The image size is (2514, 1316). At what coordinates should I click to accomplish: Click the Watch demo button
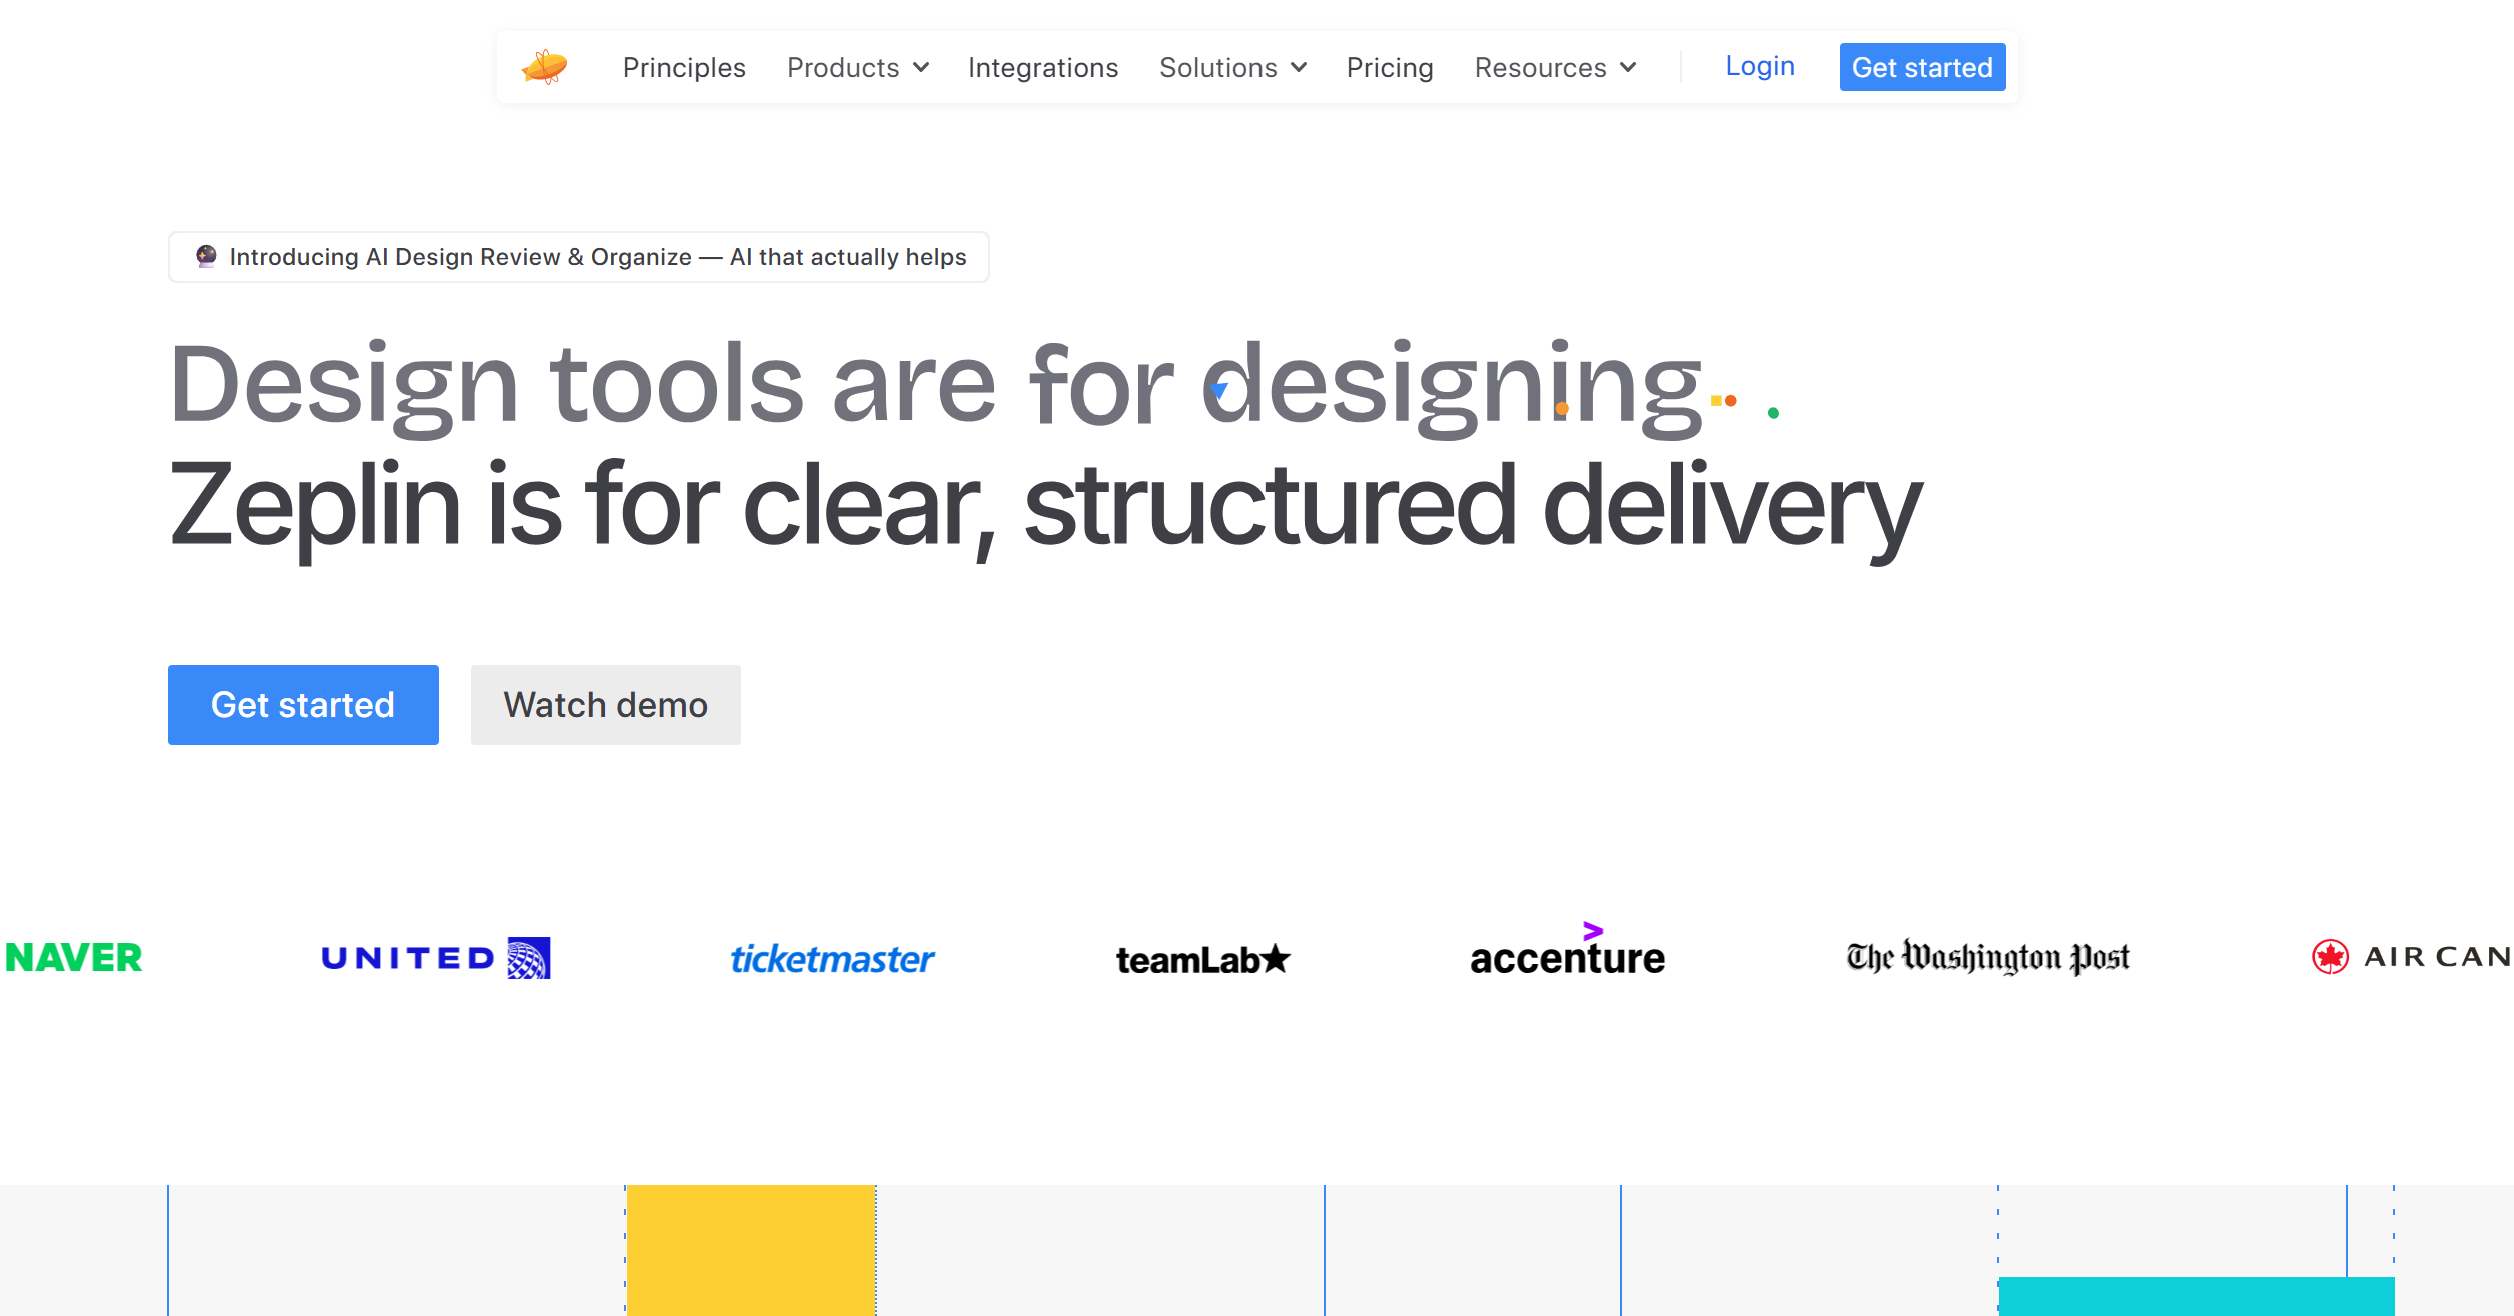tap(605, 705)
